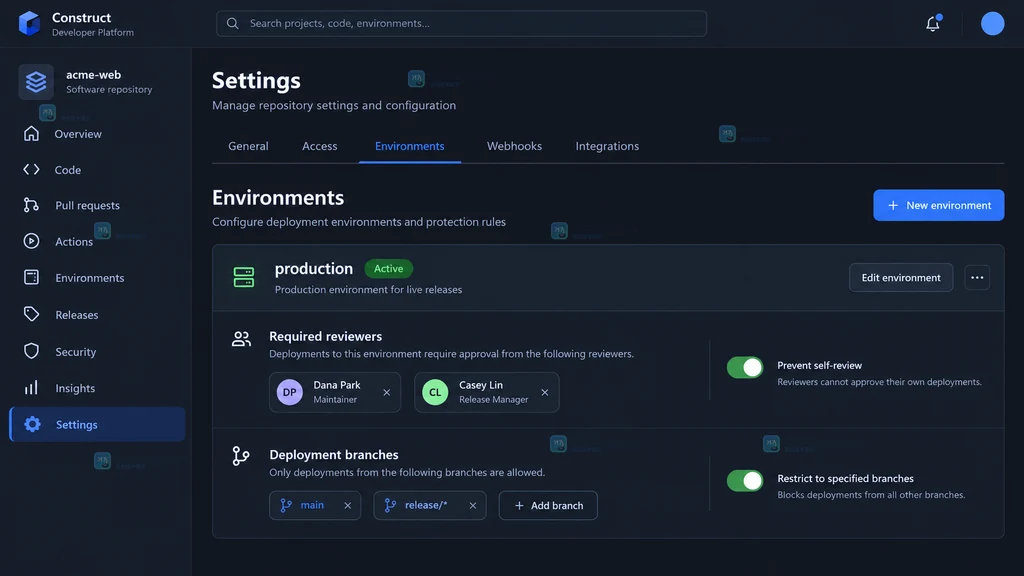The image size is (1024, 576).
Task: Remove reviewer Dana Park
Action: point(387,392)
